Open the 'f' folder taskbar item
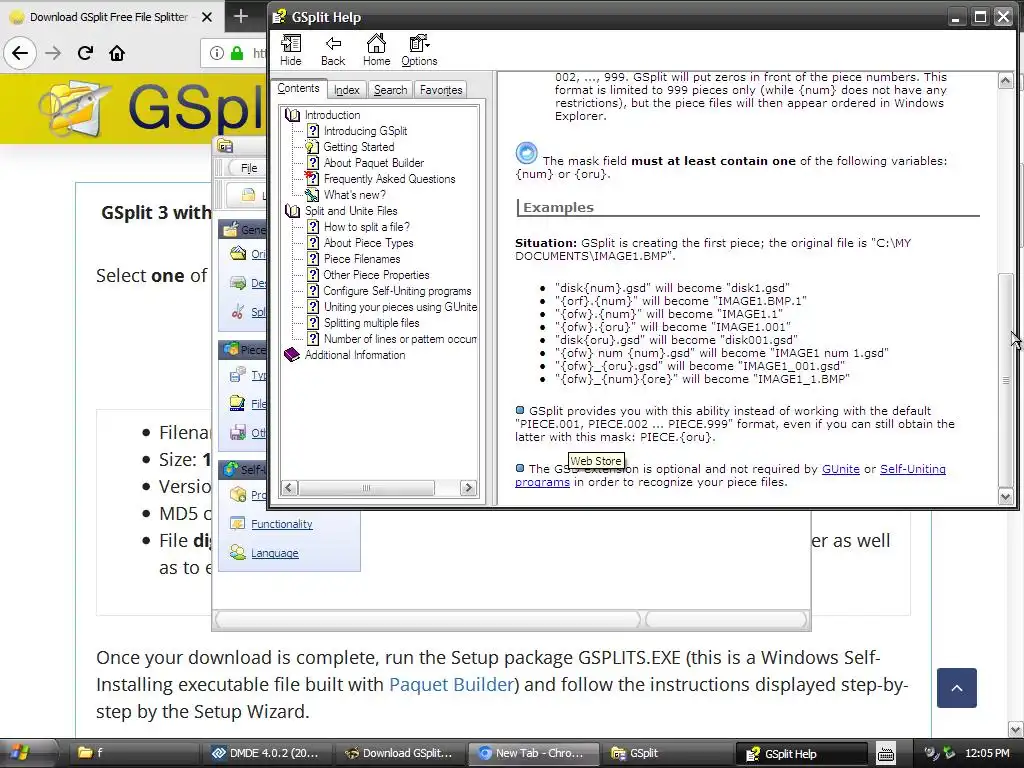Screen dimensions: 1024x768 coord(135,753)
